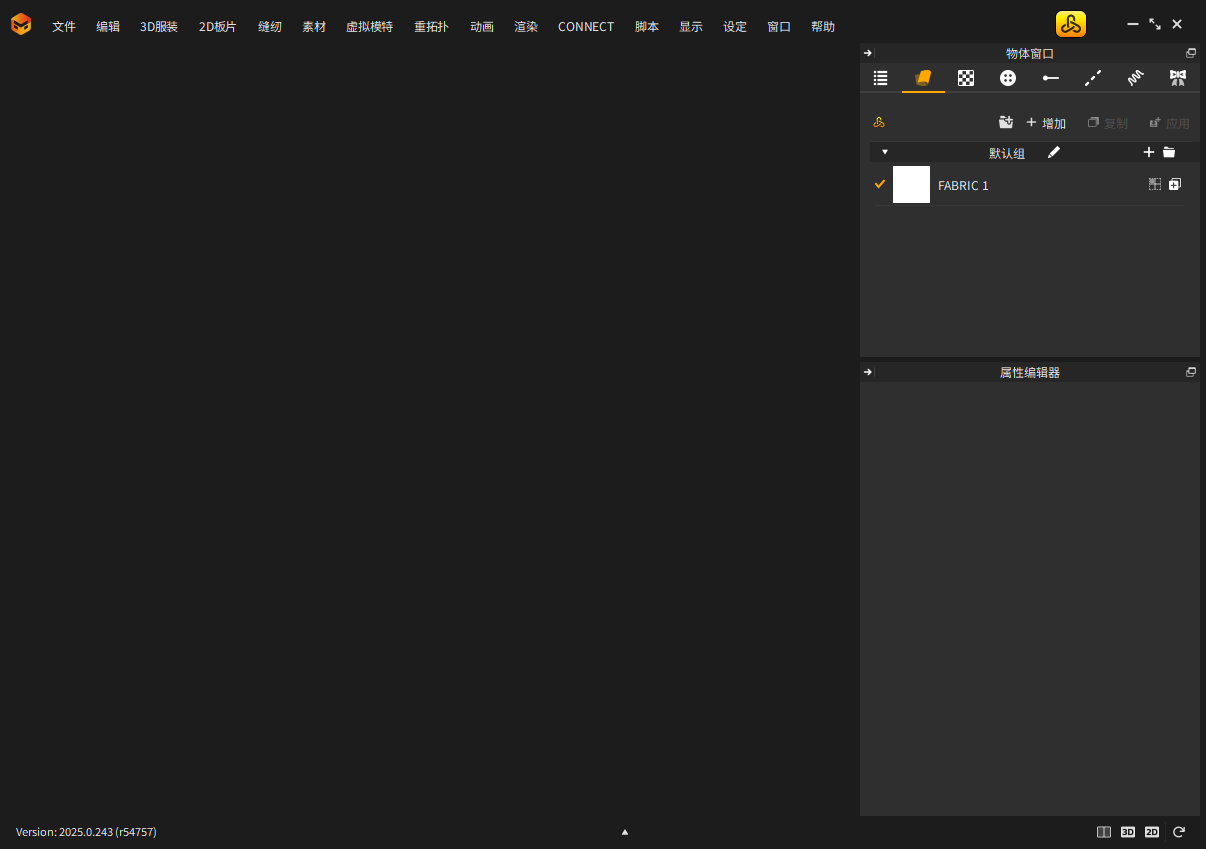Click the 增加 add fabric button
The height and width of the screenshot is (849, 1206).
(x=1046, y=123)
